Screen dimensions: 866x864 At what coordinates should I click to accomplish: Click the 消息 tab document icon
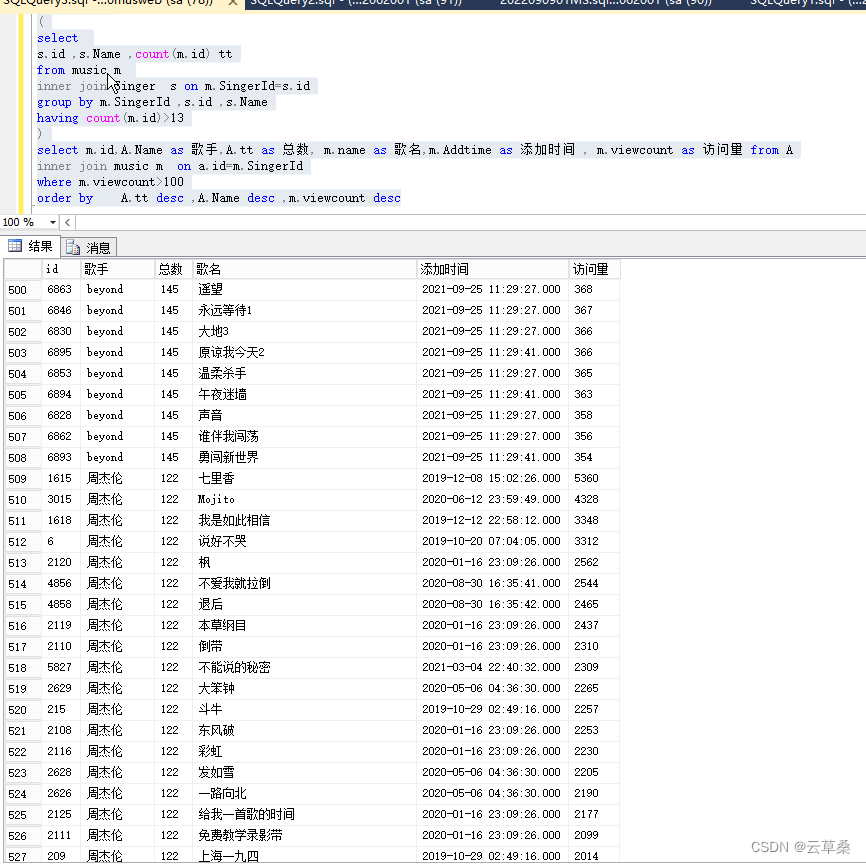[x=72, y=247]
